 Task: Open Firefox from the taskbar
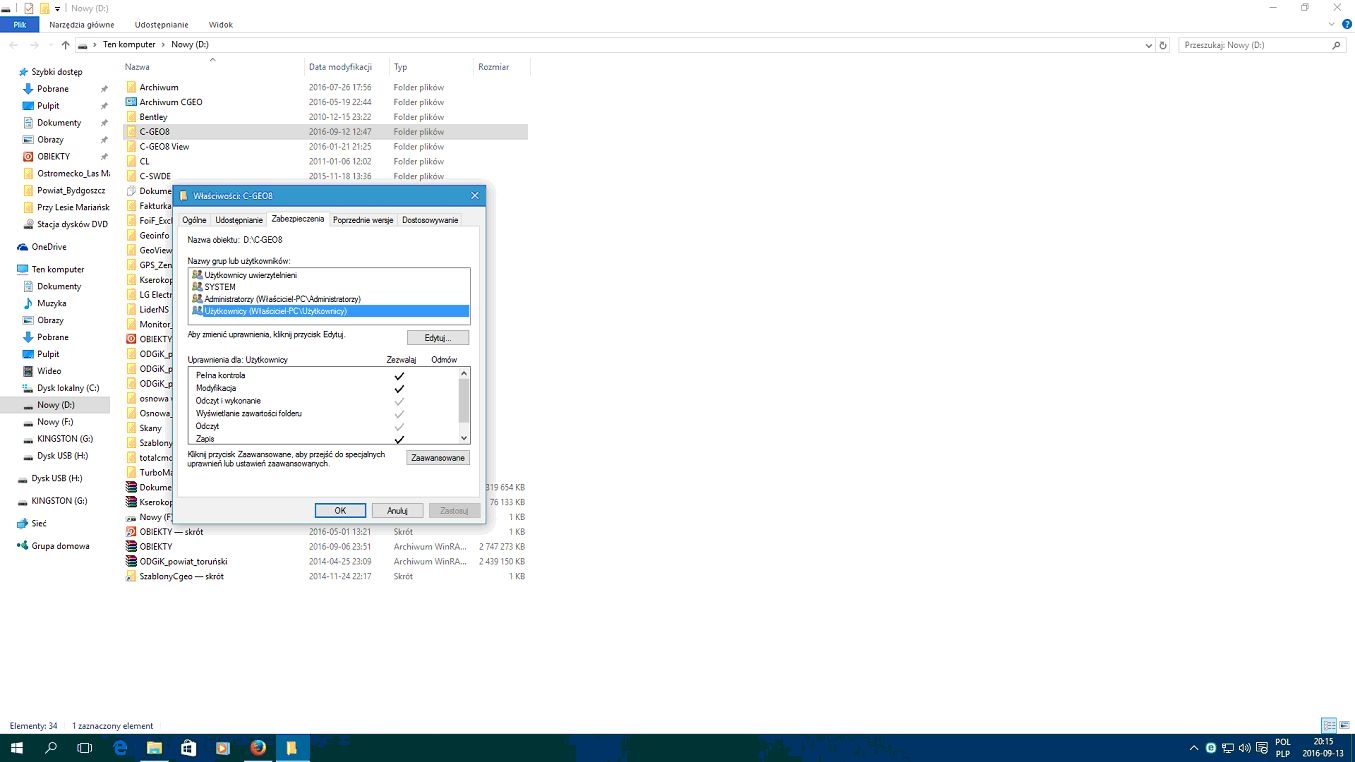[x=257, y=748]
